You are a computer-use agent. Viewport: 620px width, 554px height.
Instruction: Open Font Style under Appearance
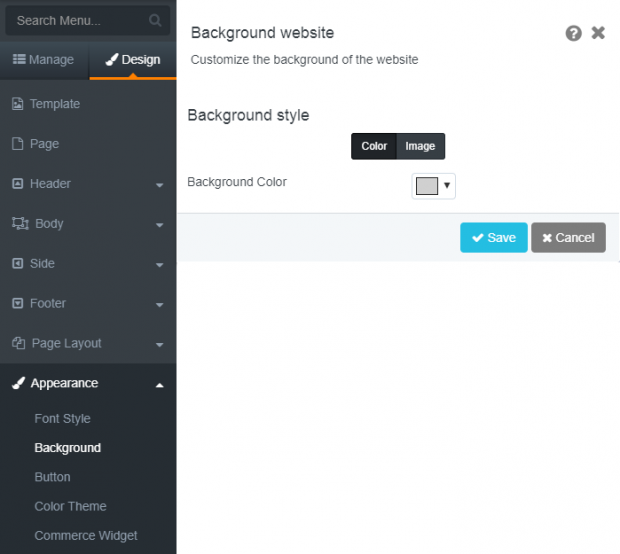click(62, 418)
